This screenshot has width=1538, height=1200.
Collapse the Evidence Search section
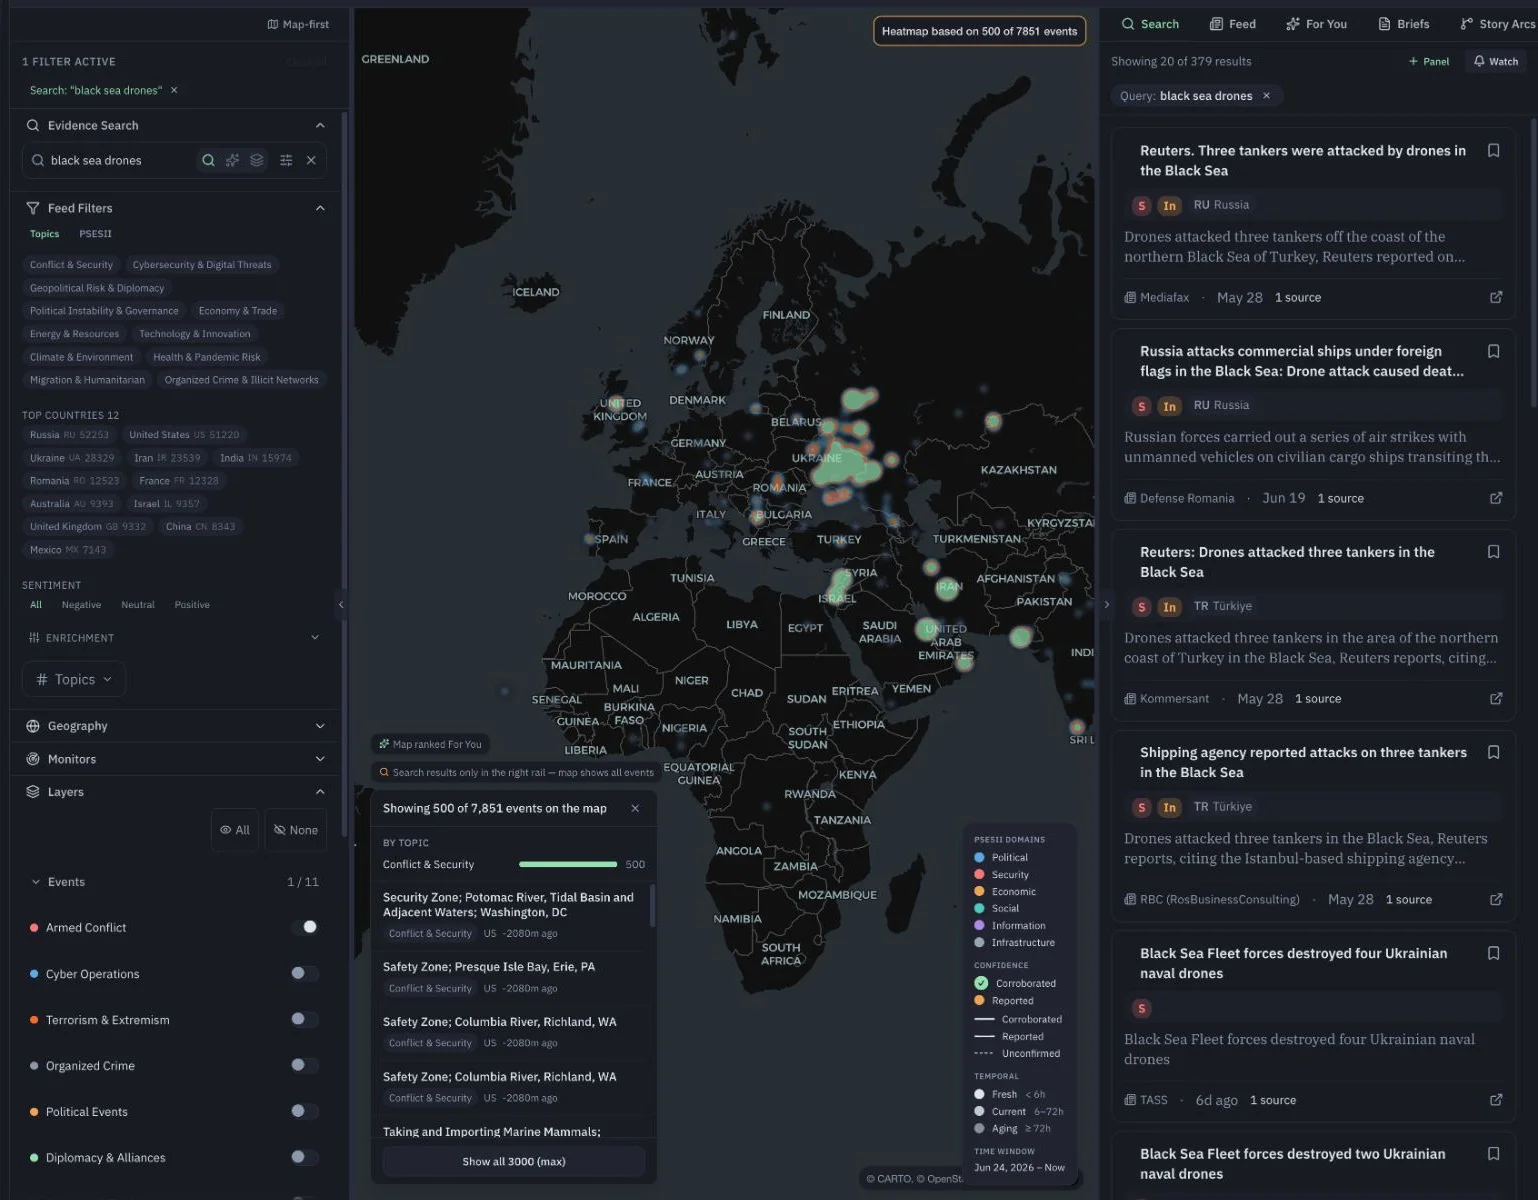[320, 125]
